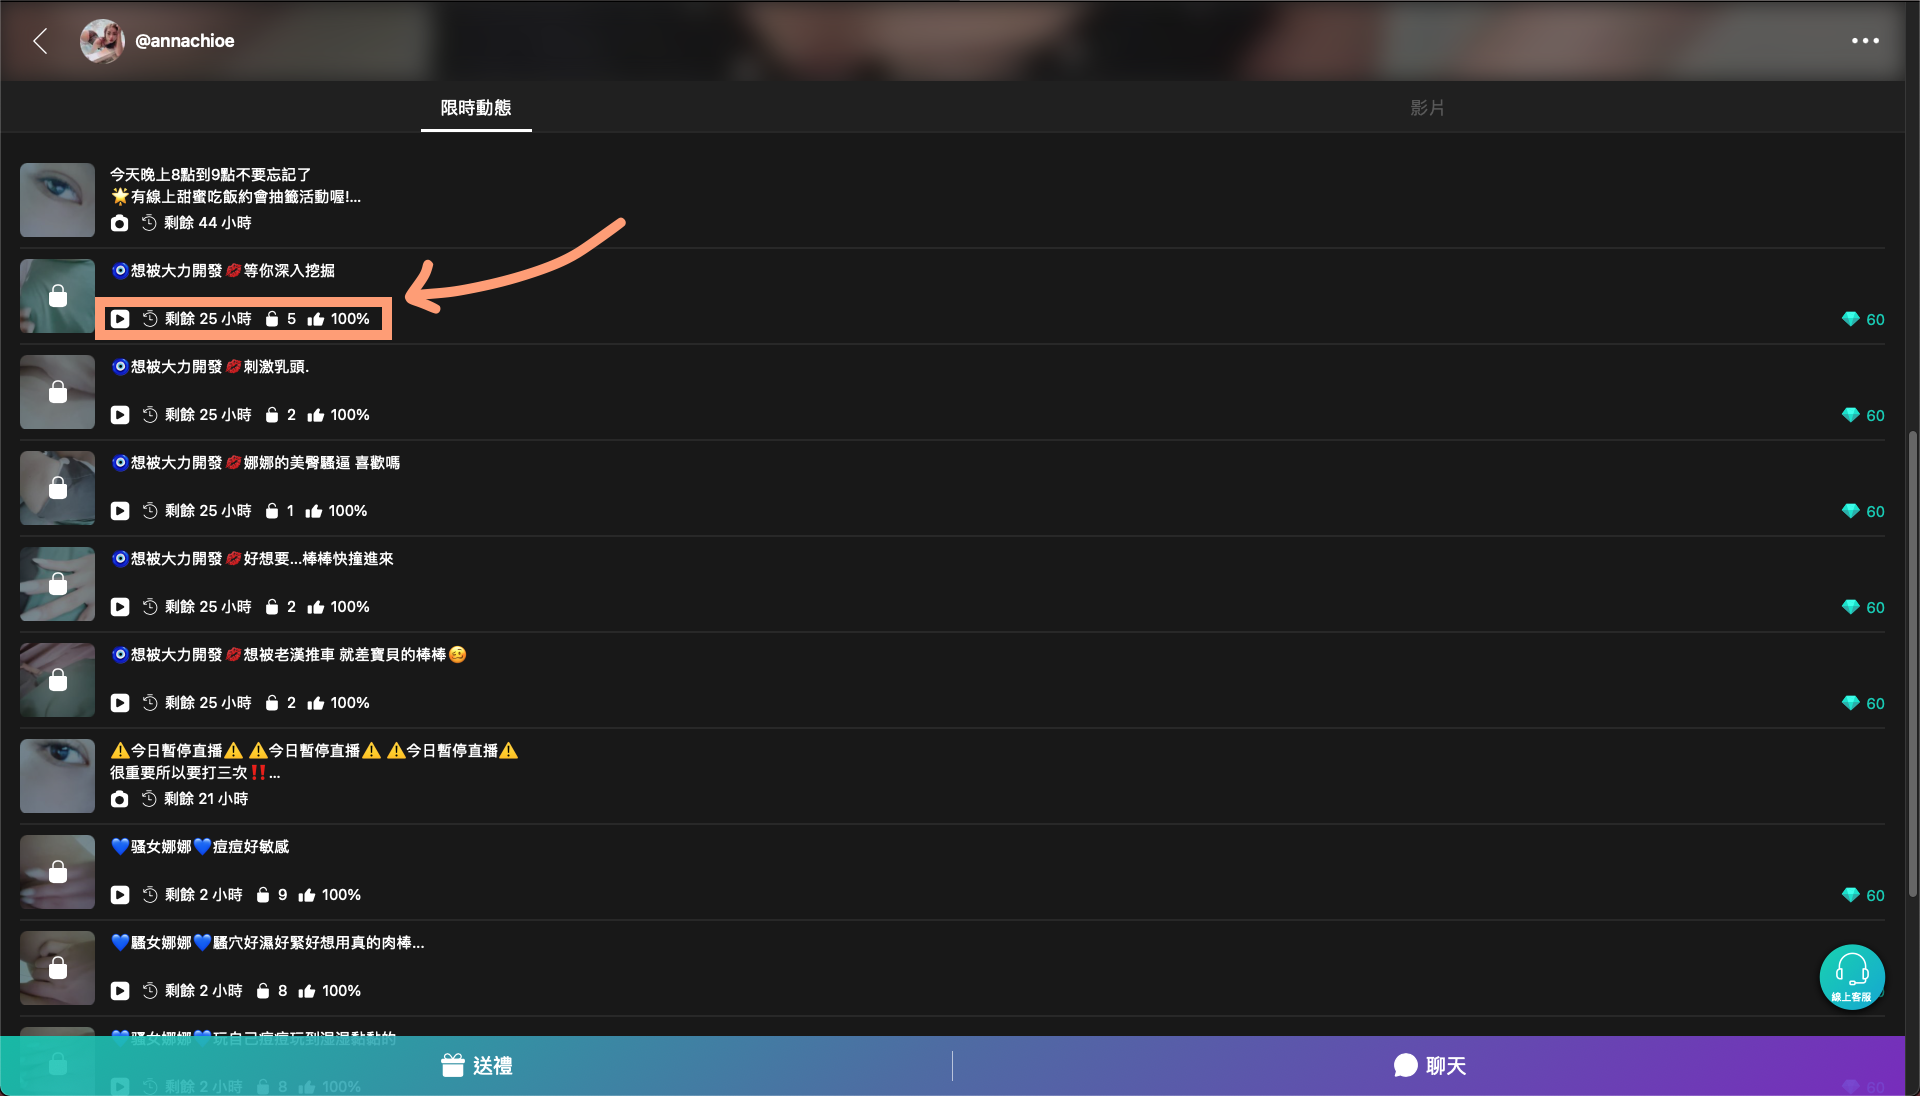The height and width of the screenshot is (1096, 1920).
Task: Switch to the 影片 tab
Action: click(x=1428, y=108)
